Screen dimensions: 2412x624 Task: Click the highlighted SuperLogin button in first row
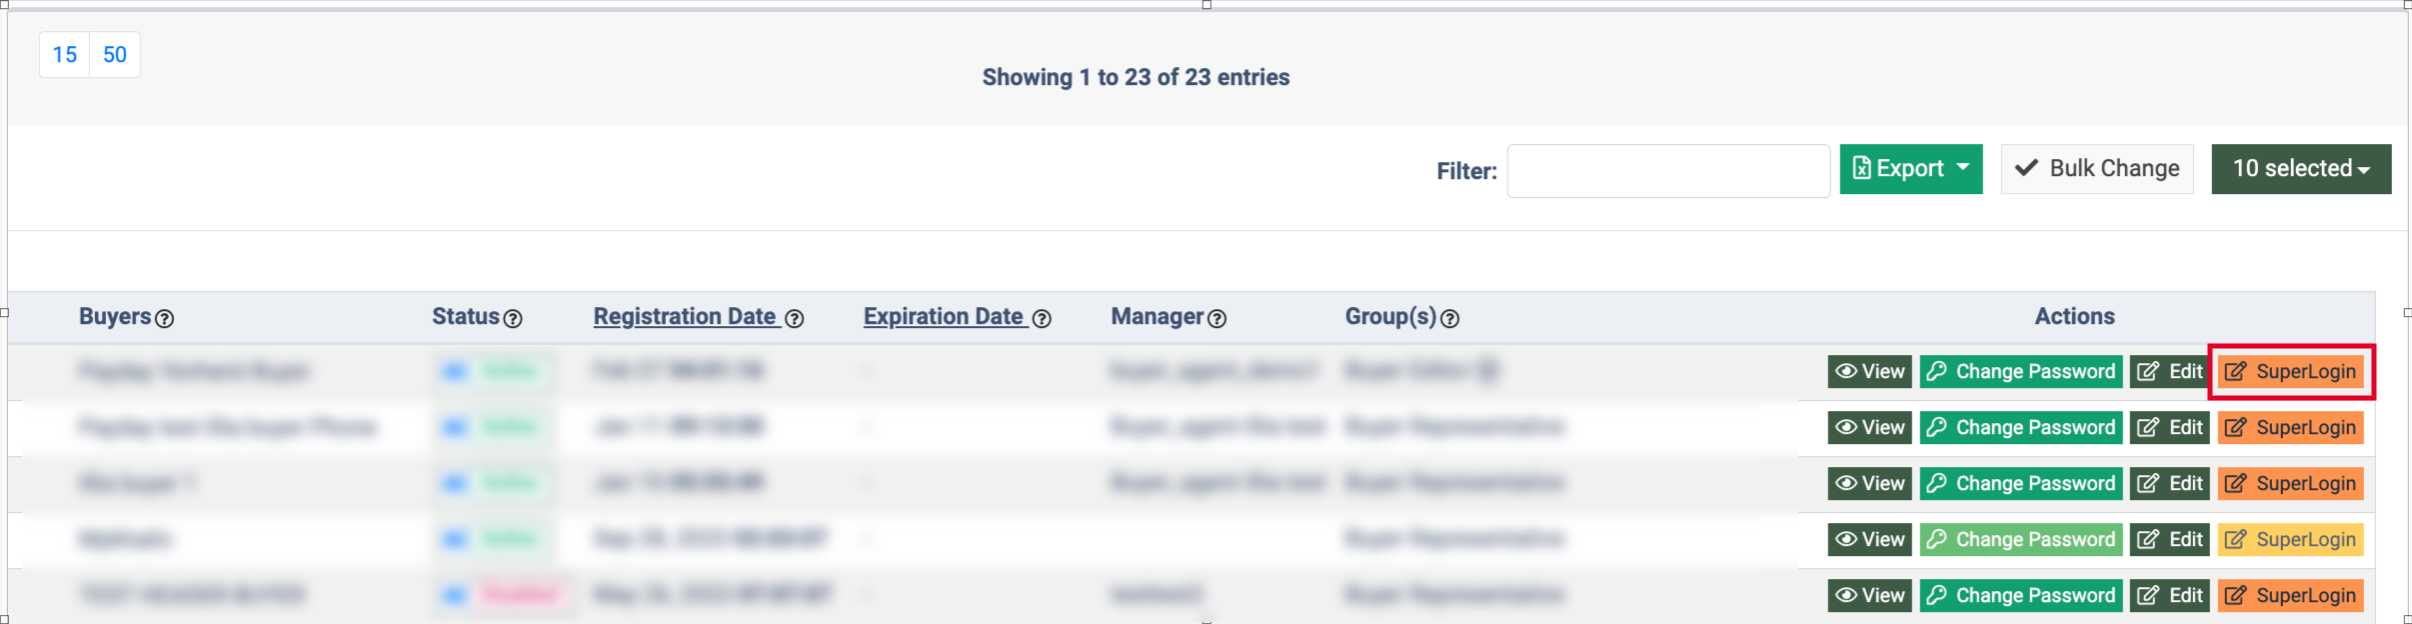pyautogui.click(x=2291, y=372)
